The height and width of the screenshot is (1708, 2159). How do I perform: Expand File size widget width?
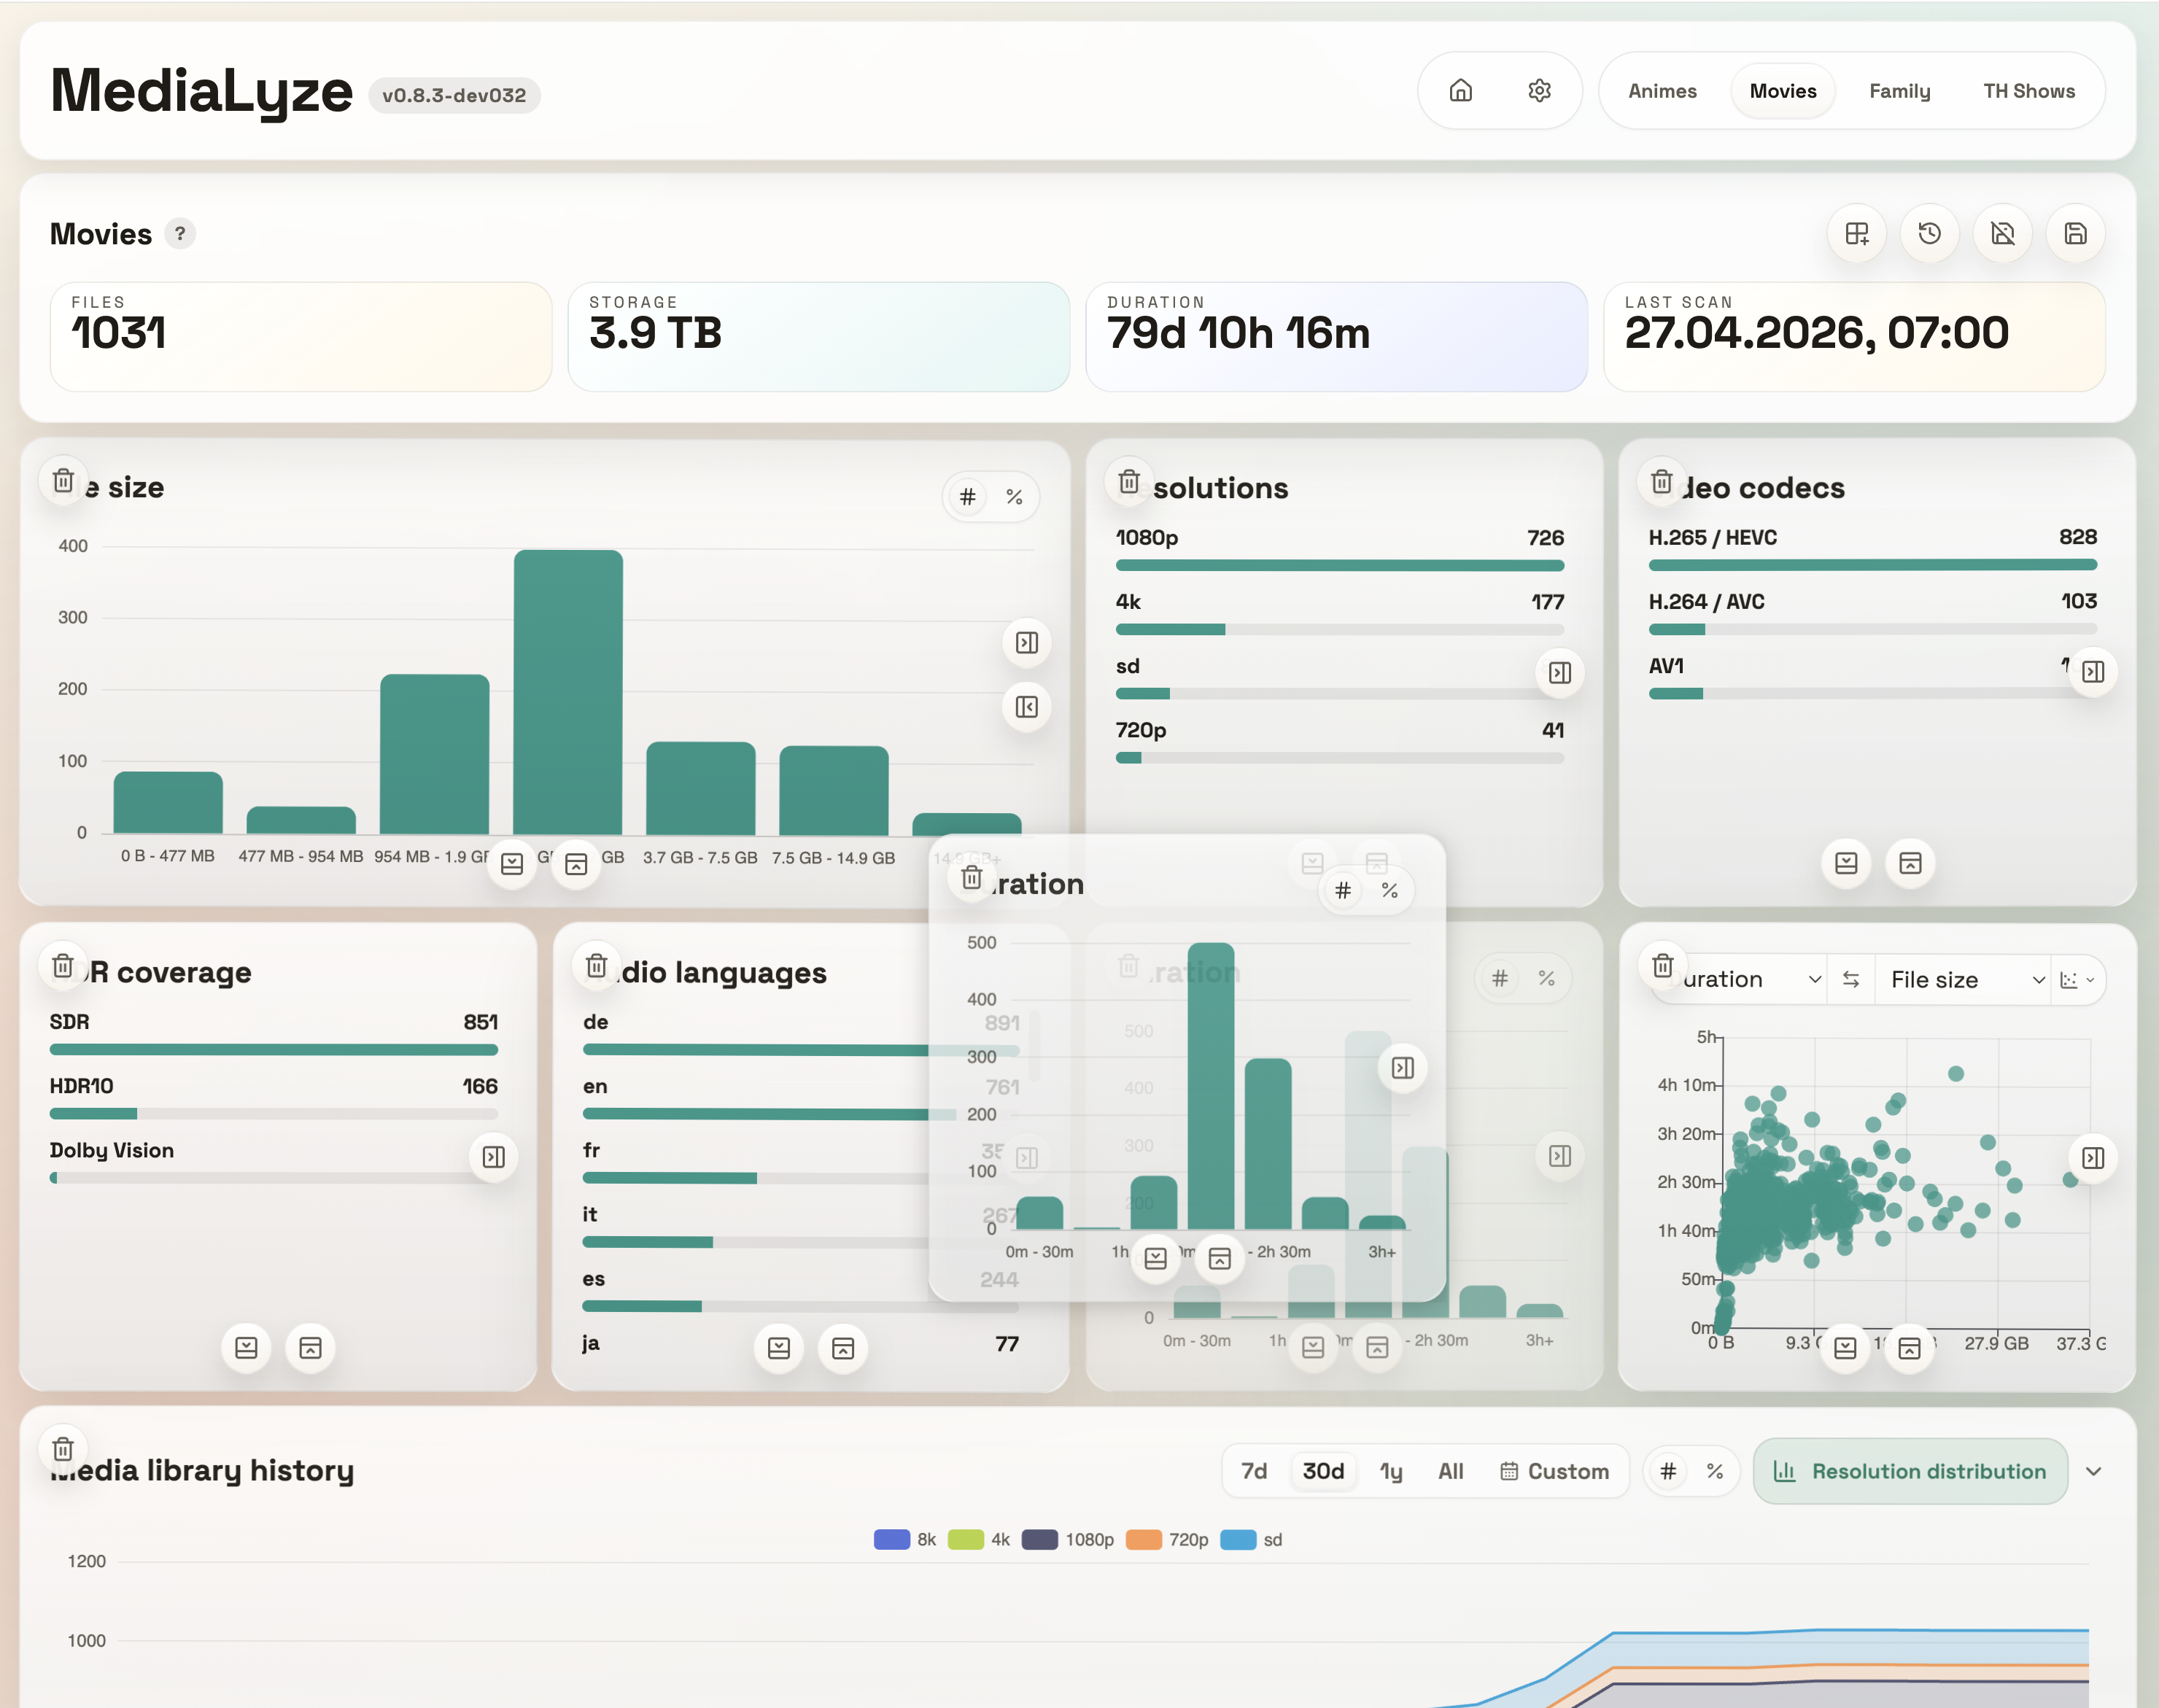pos(1027,643)
